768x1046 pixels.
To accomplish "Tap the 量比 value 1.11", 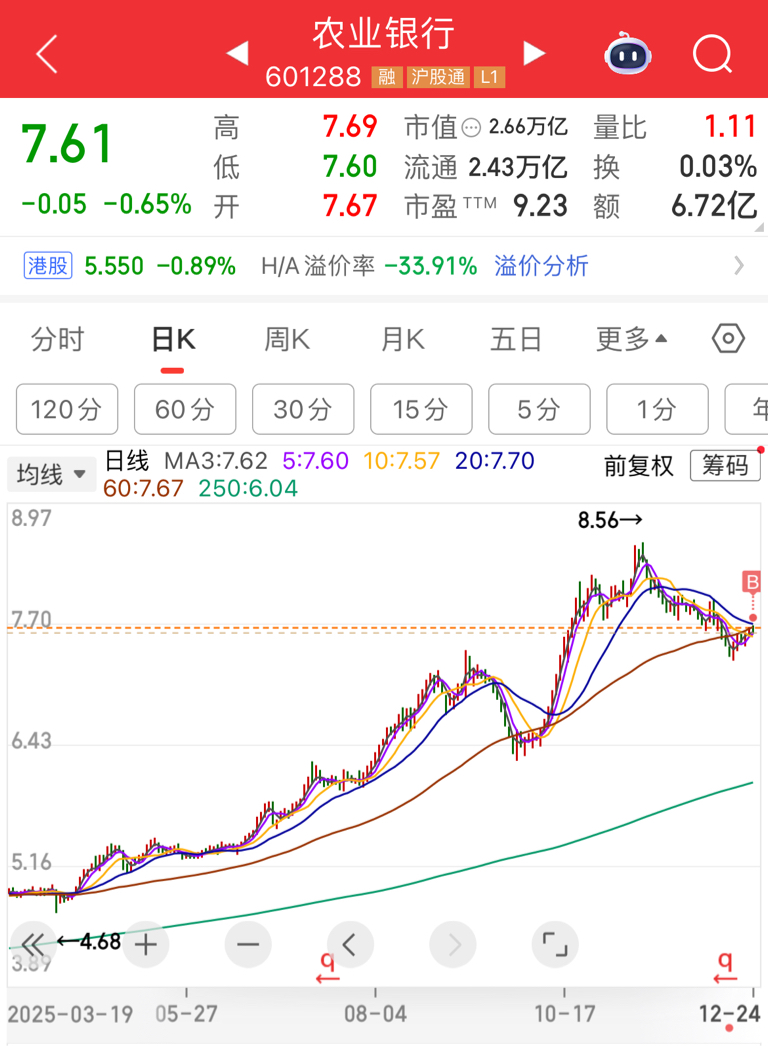I will (730, 126).
